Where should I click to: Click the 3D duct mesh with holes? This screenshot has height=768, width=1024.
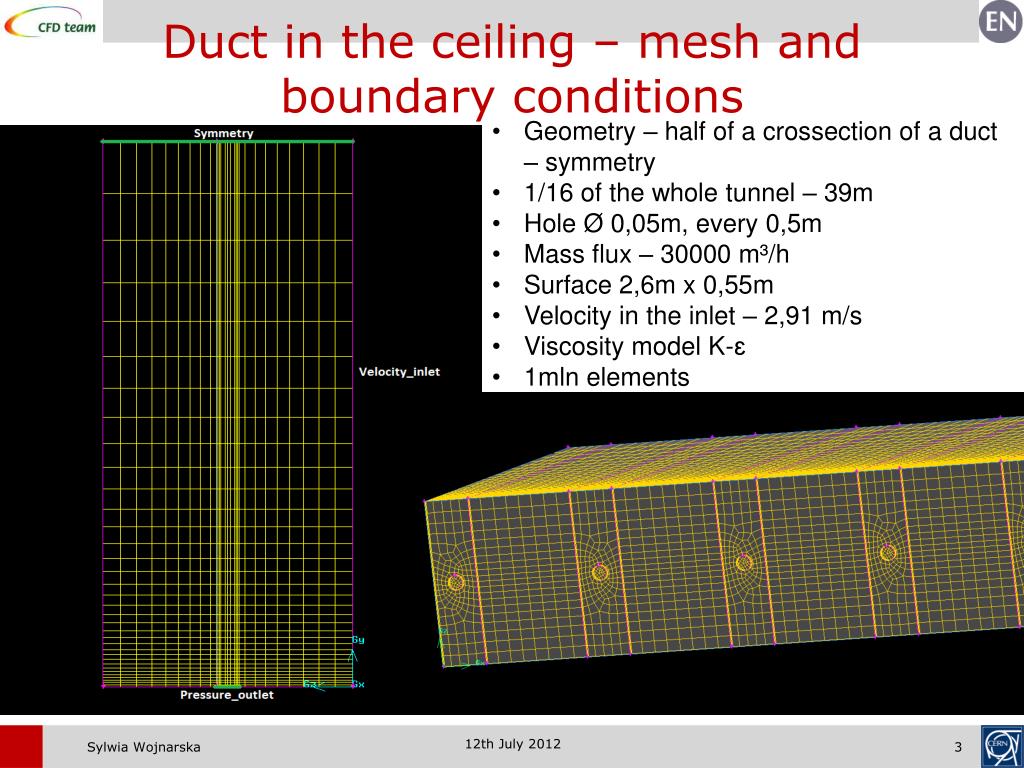click(724, 542)
